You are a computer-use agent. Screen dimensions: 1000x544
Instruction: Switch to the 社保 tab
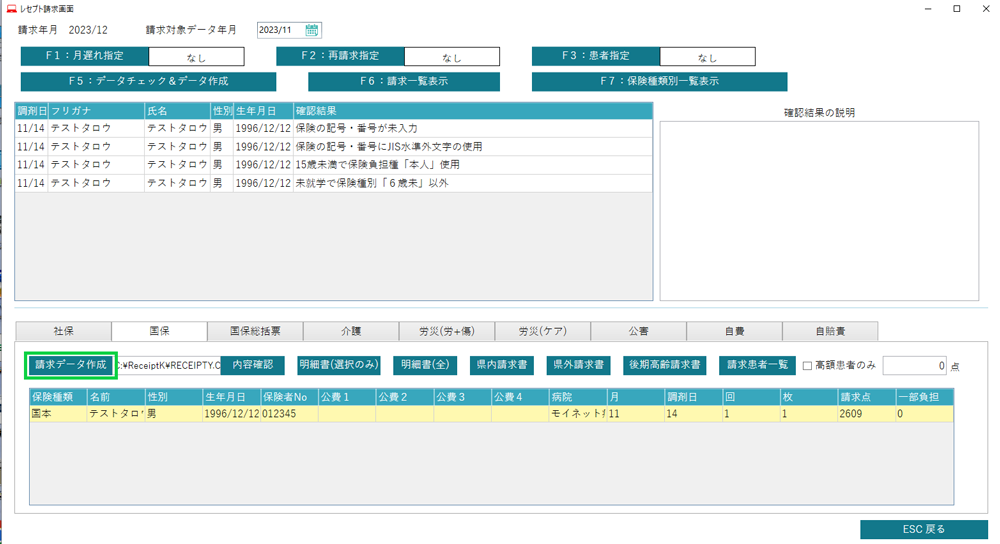pyautogui.click(x=63, y=331)
